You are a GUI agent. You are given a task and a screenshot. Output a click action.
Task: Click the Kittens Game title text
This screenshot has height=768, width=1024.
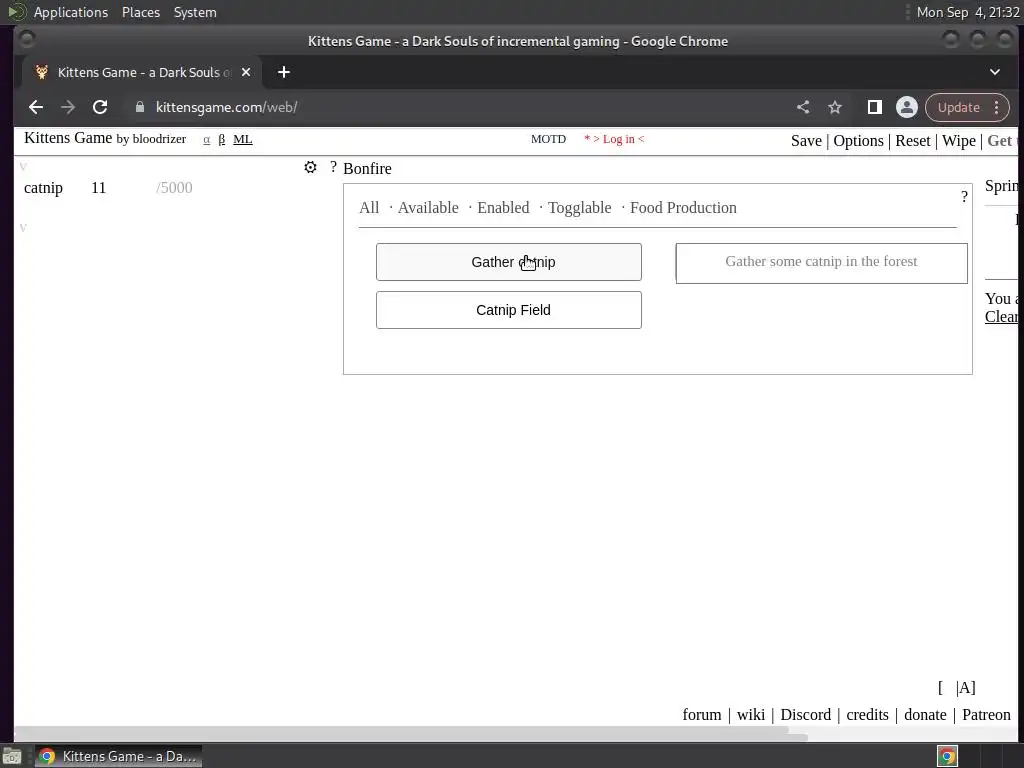68,138
